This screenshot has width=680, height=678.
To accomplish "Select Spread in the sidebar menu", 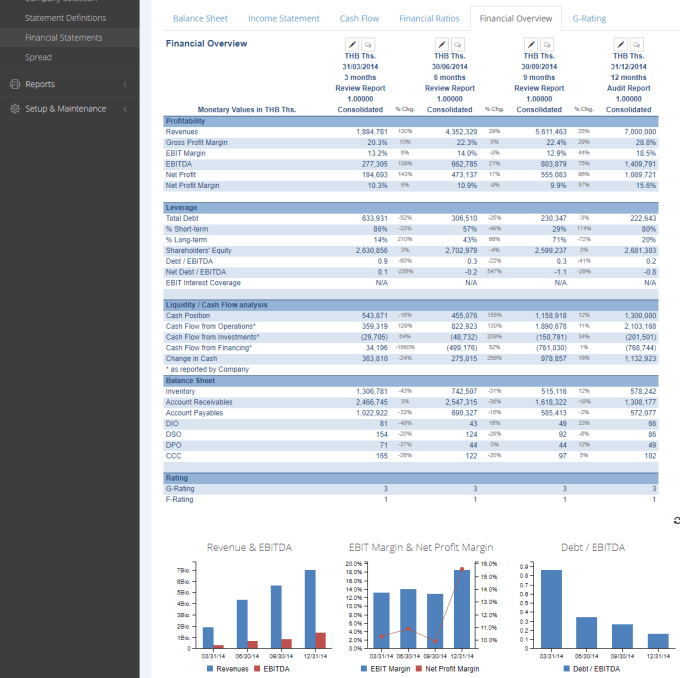I will [38, 58].
